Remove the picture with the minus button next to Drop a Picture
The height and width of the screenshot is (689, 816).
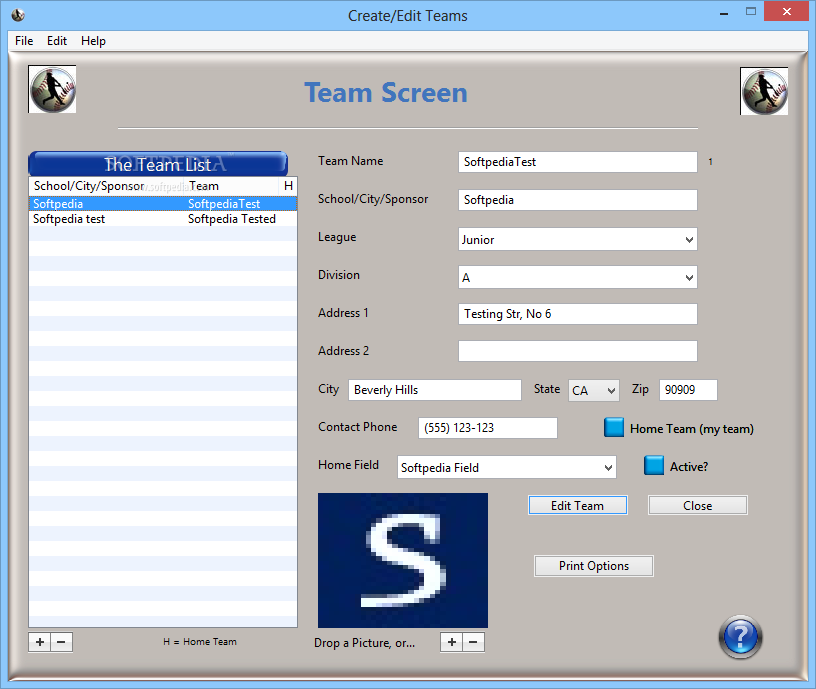pyautogui.click(x=473, y=642)
